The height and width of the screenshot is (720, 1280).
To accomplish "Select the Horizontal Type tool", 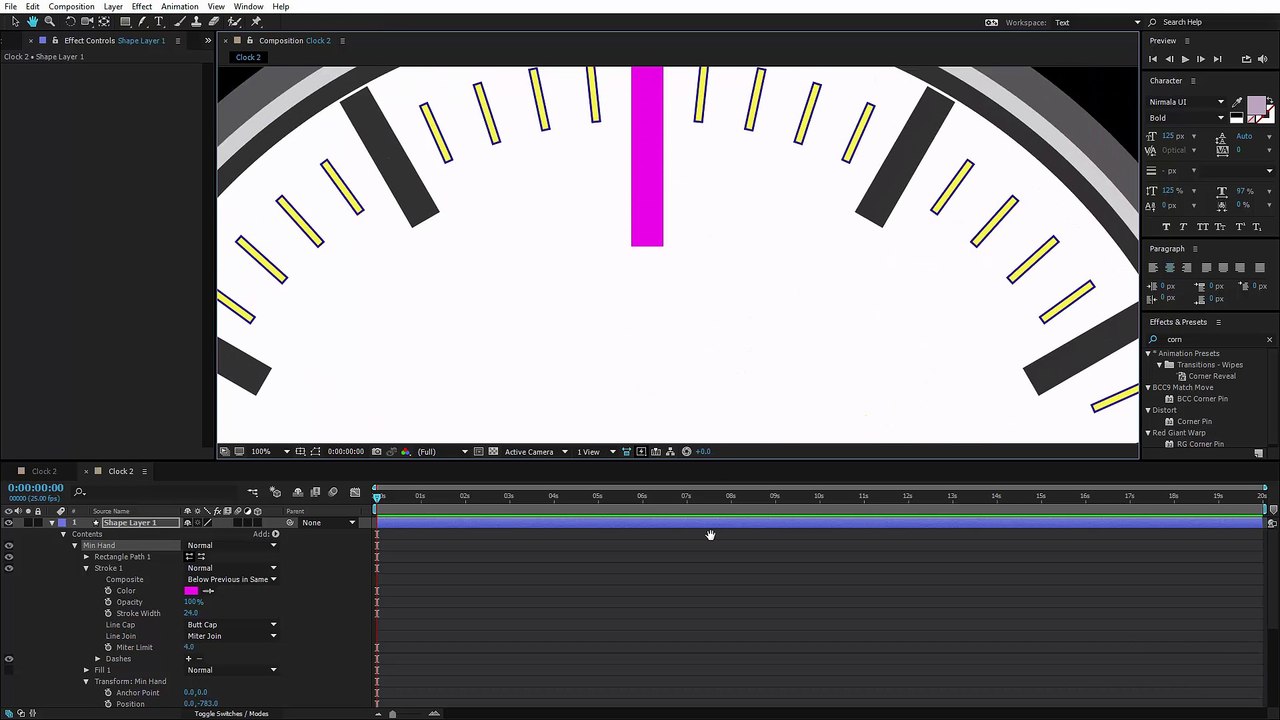I will (x=158, y=21).
